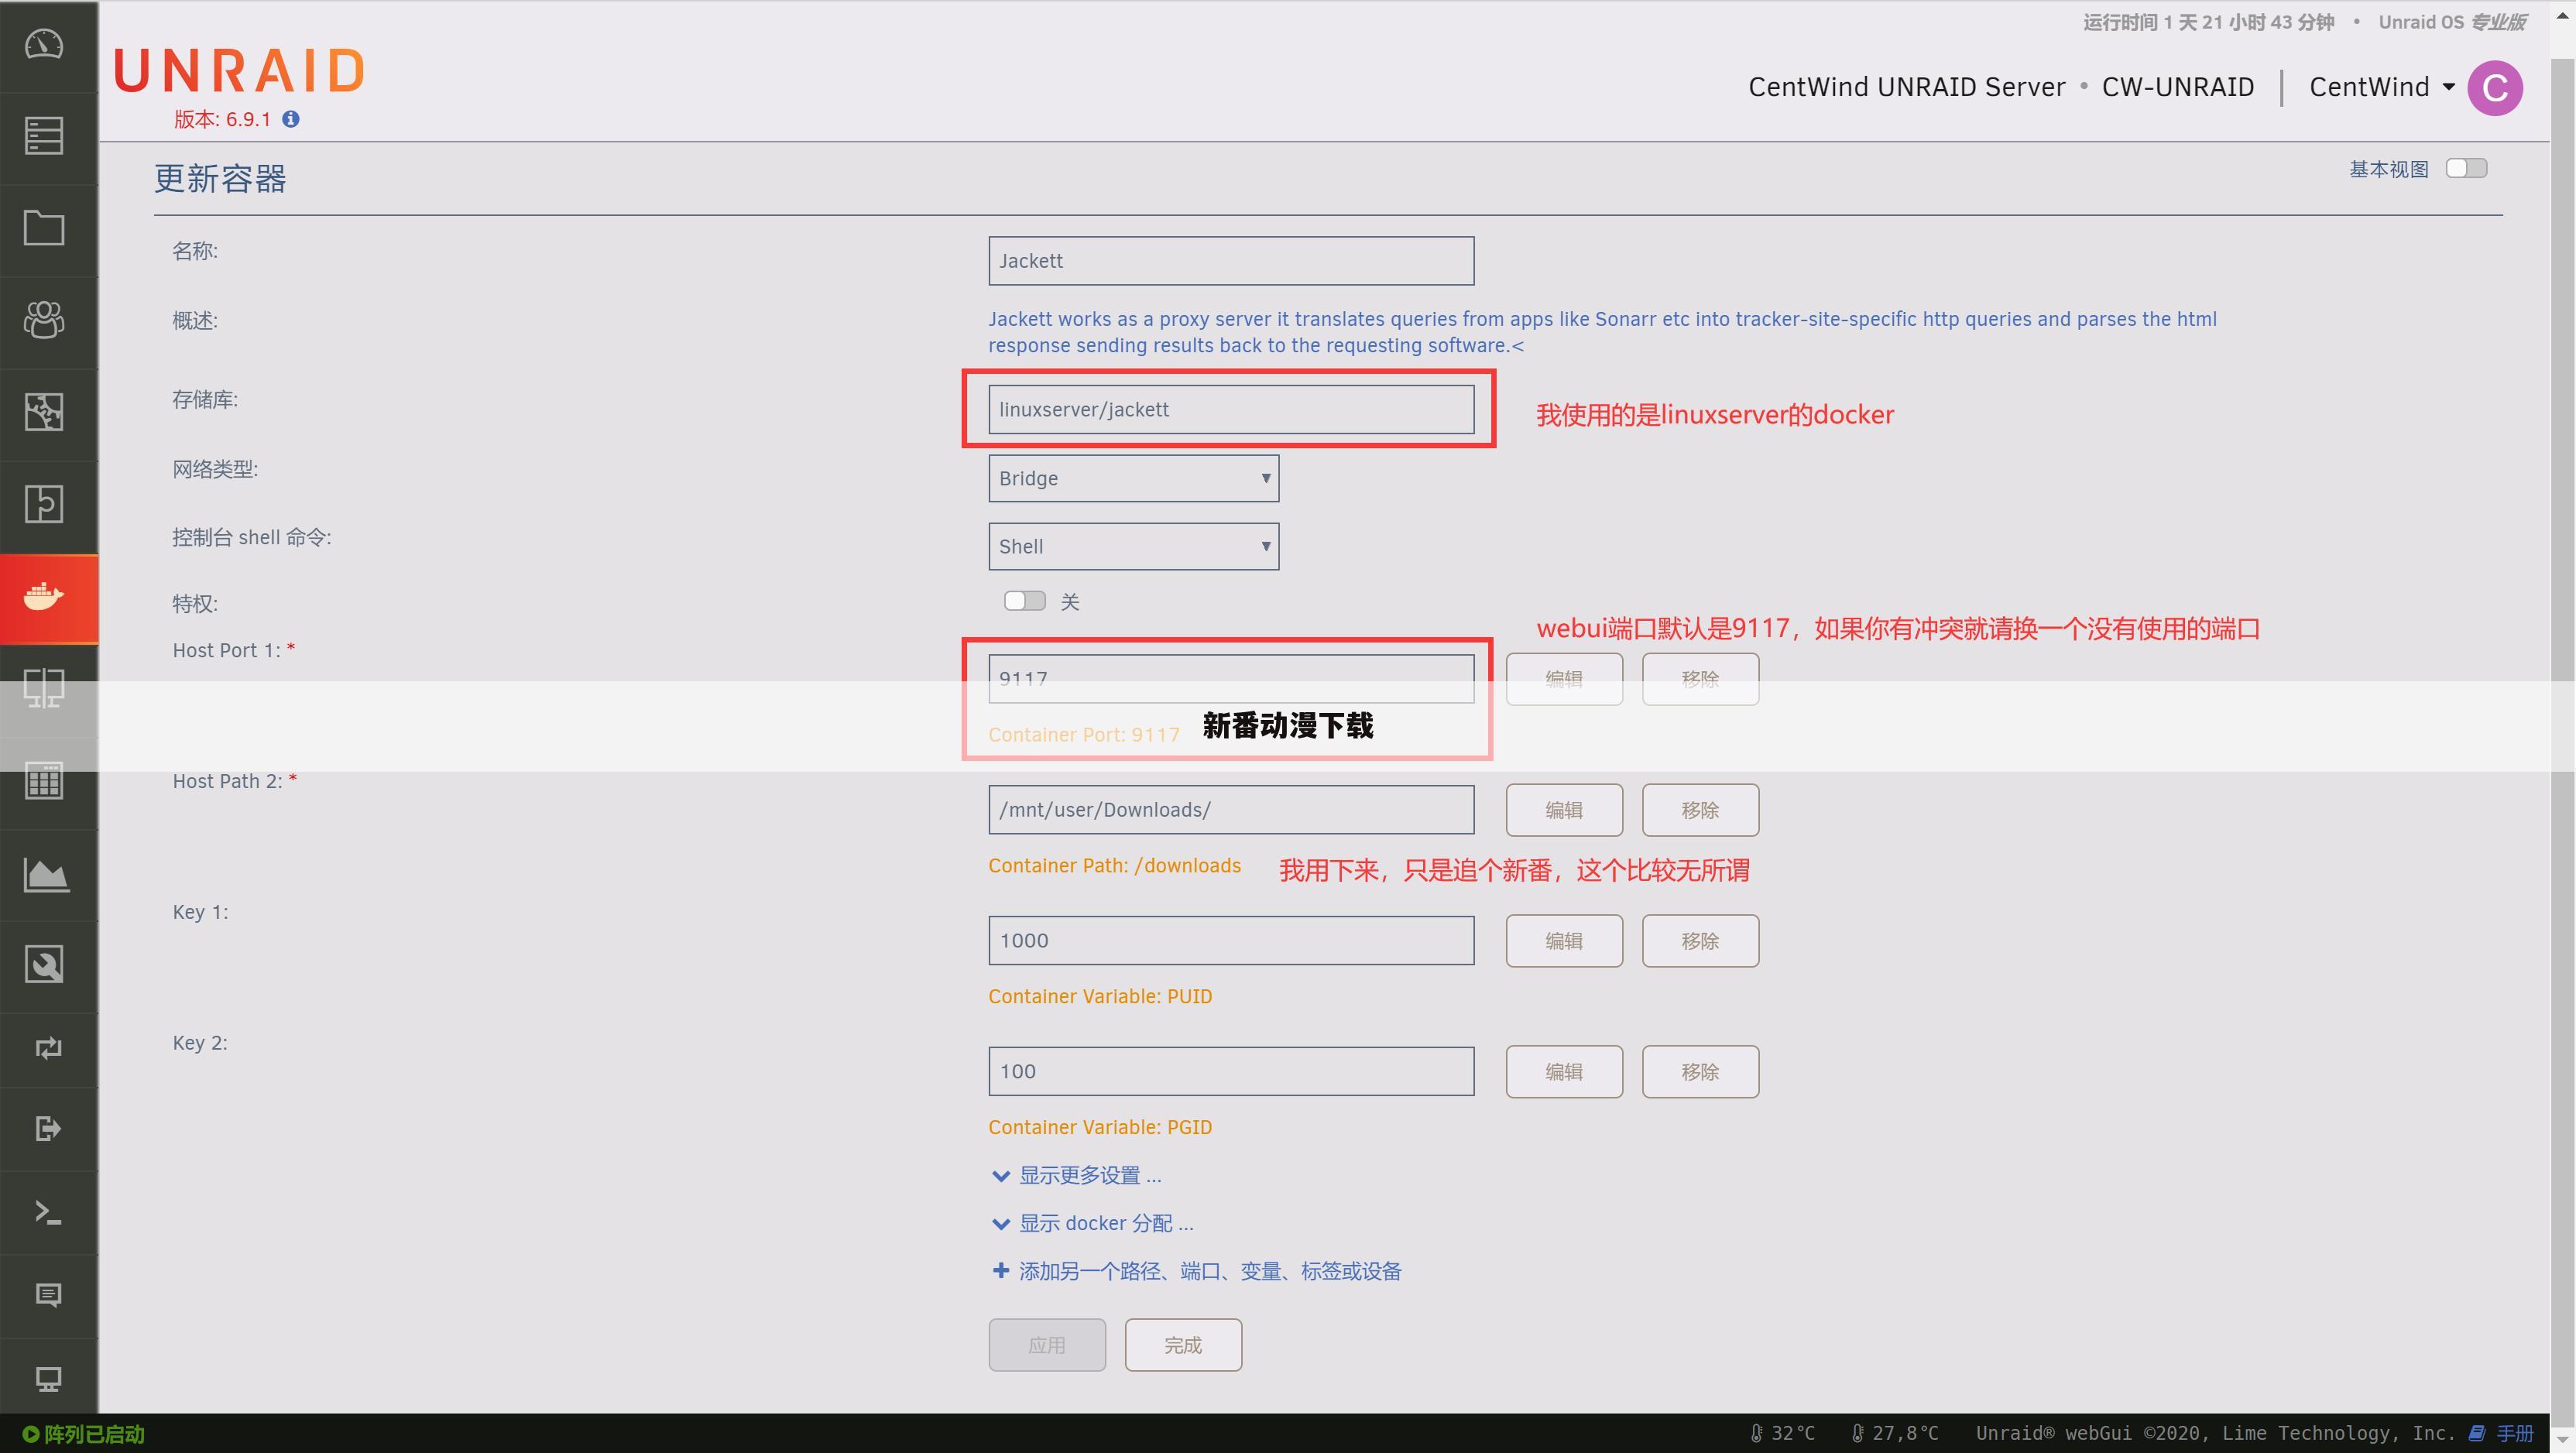
Task: Click the Apply (应用) button
Action: pos(1047,1345)
